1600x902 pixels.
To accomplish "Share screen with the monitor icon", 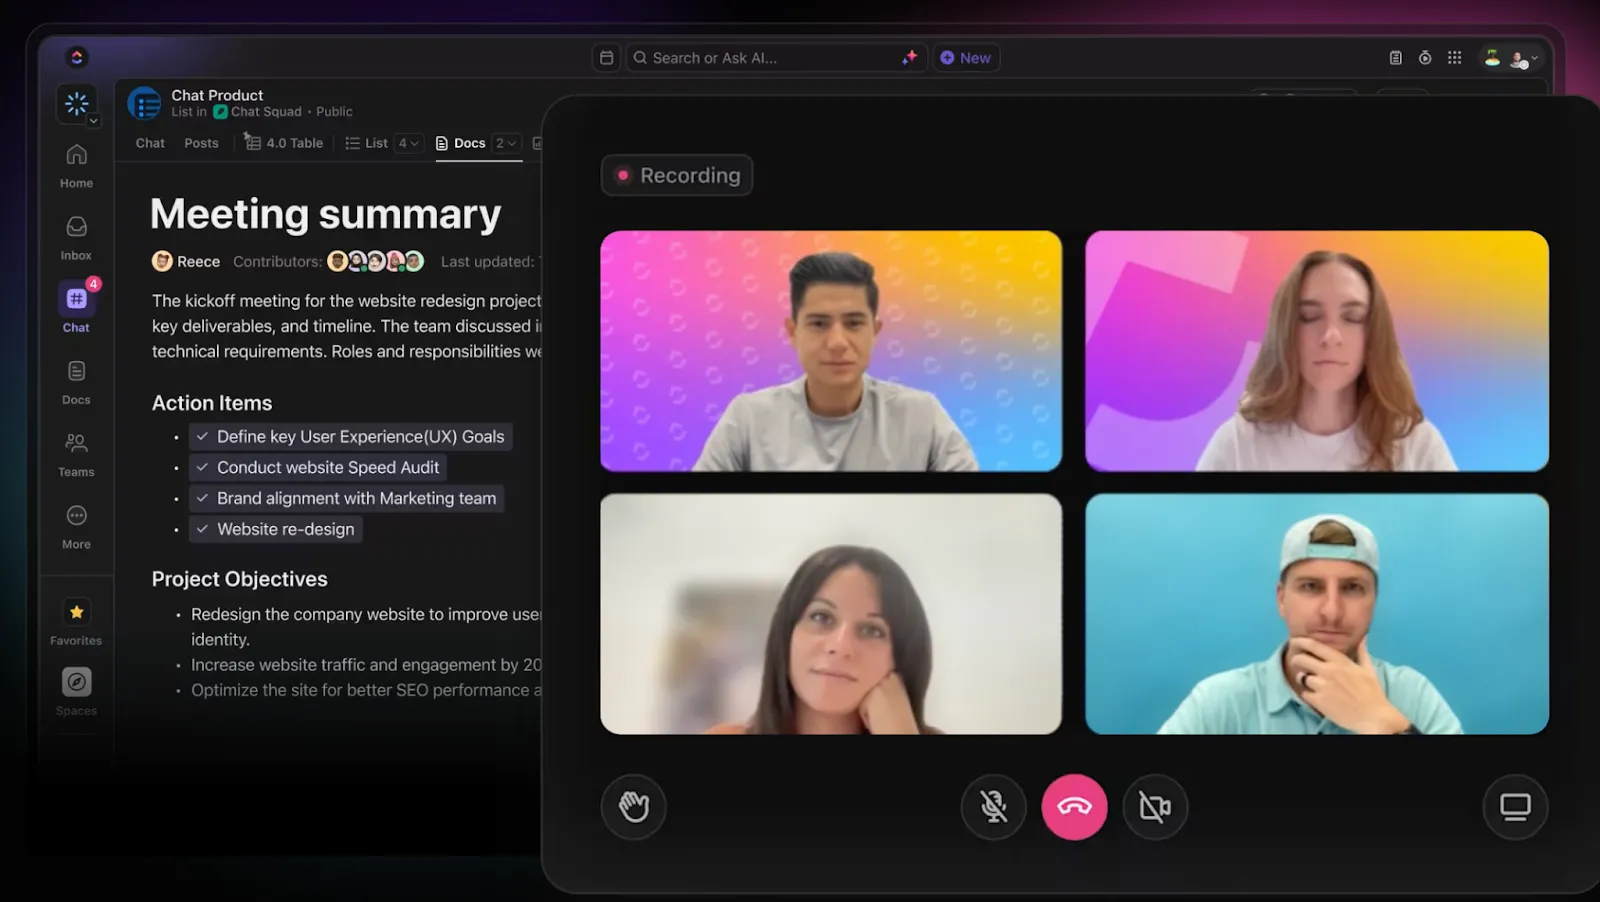I will [1515, 807].
